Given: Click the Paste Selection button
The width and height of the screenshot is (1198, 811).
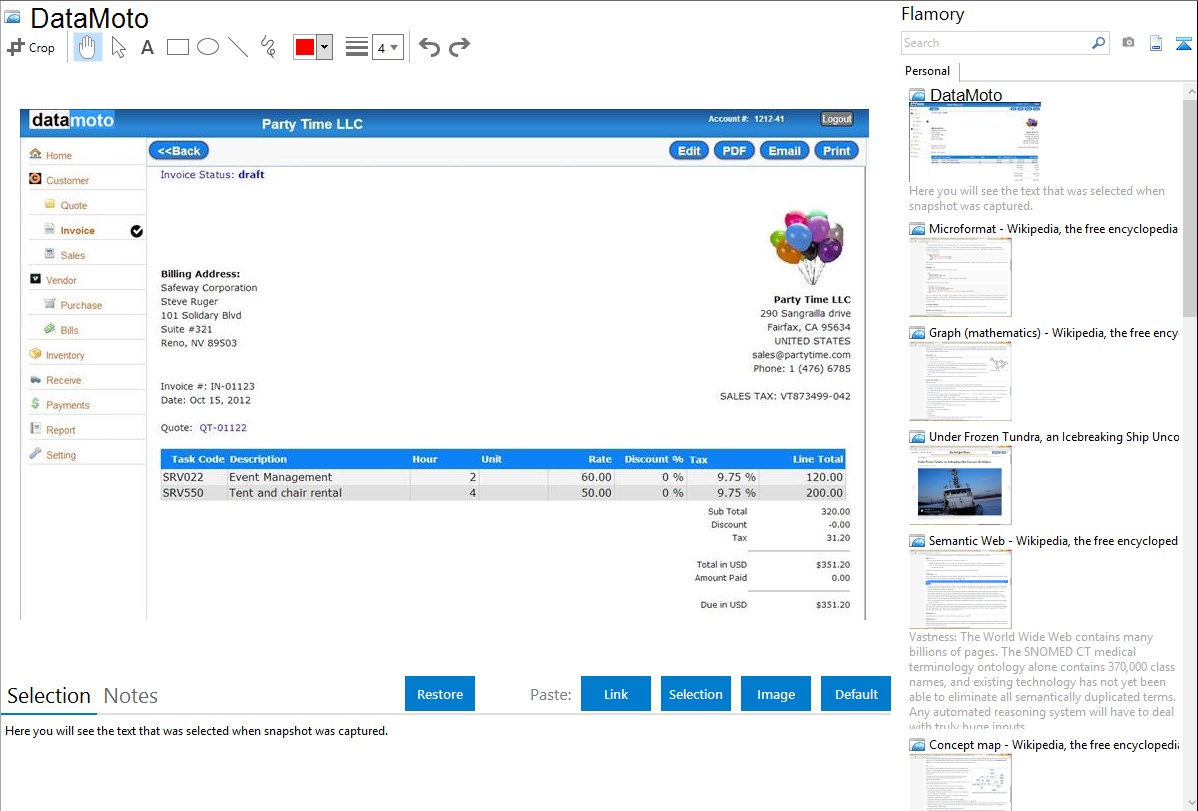Looking at the screenshot, I should (x=695, y=694).
